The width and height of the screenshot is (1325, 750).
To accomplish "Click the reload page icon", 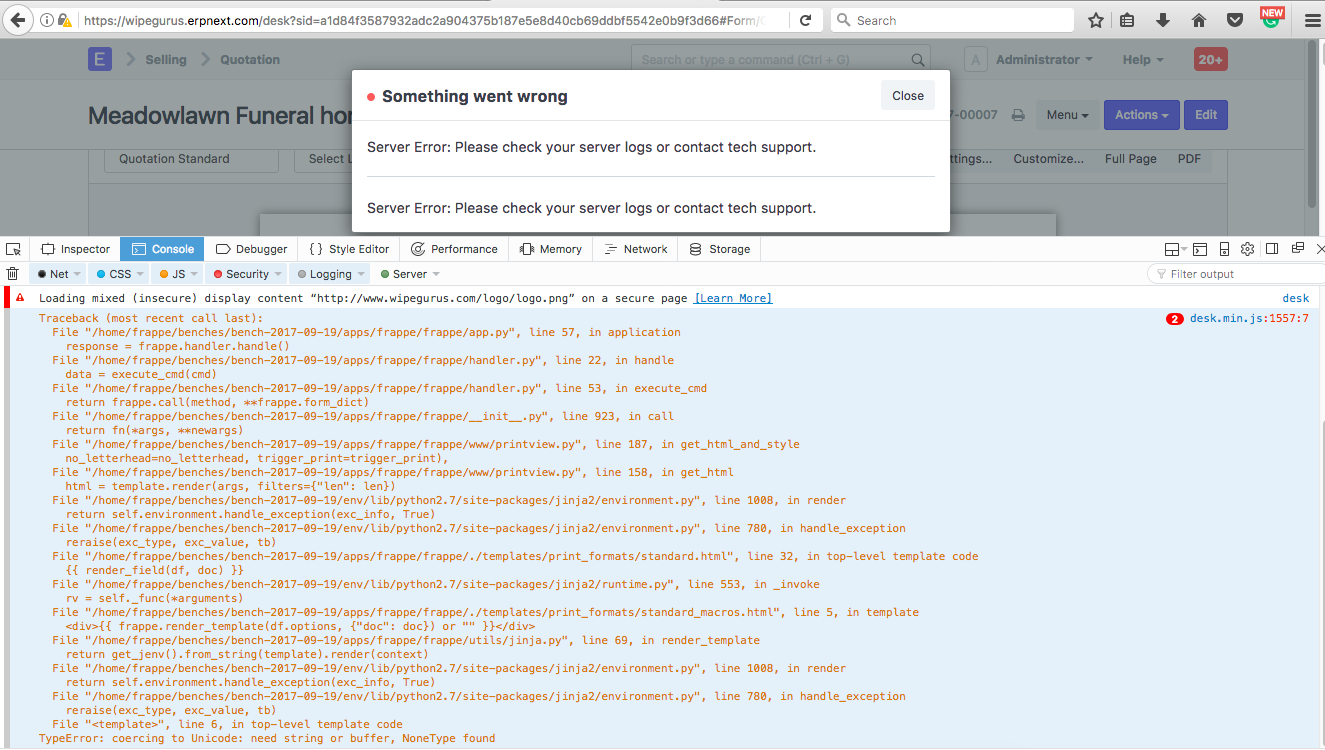I will [806, 20].
